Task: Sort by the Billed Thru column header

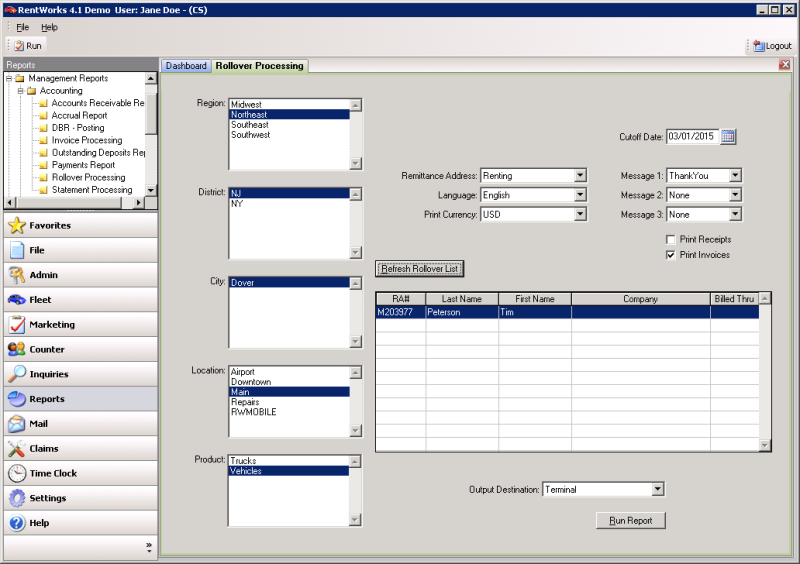Action: [734, 299]
